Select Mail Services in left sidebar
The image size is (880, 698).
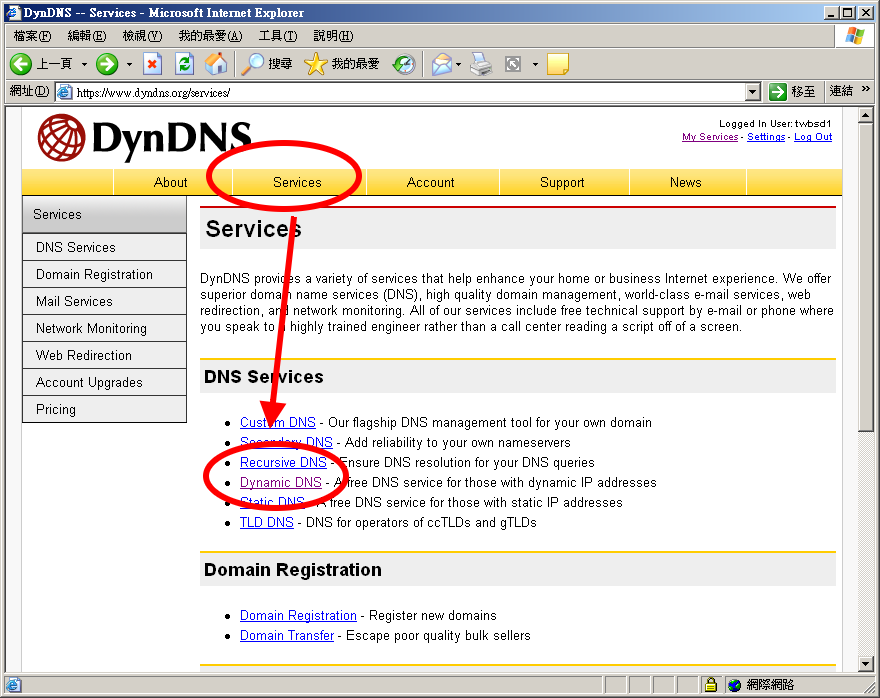pos(74,301)
